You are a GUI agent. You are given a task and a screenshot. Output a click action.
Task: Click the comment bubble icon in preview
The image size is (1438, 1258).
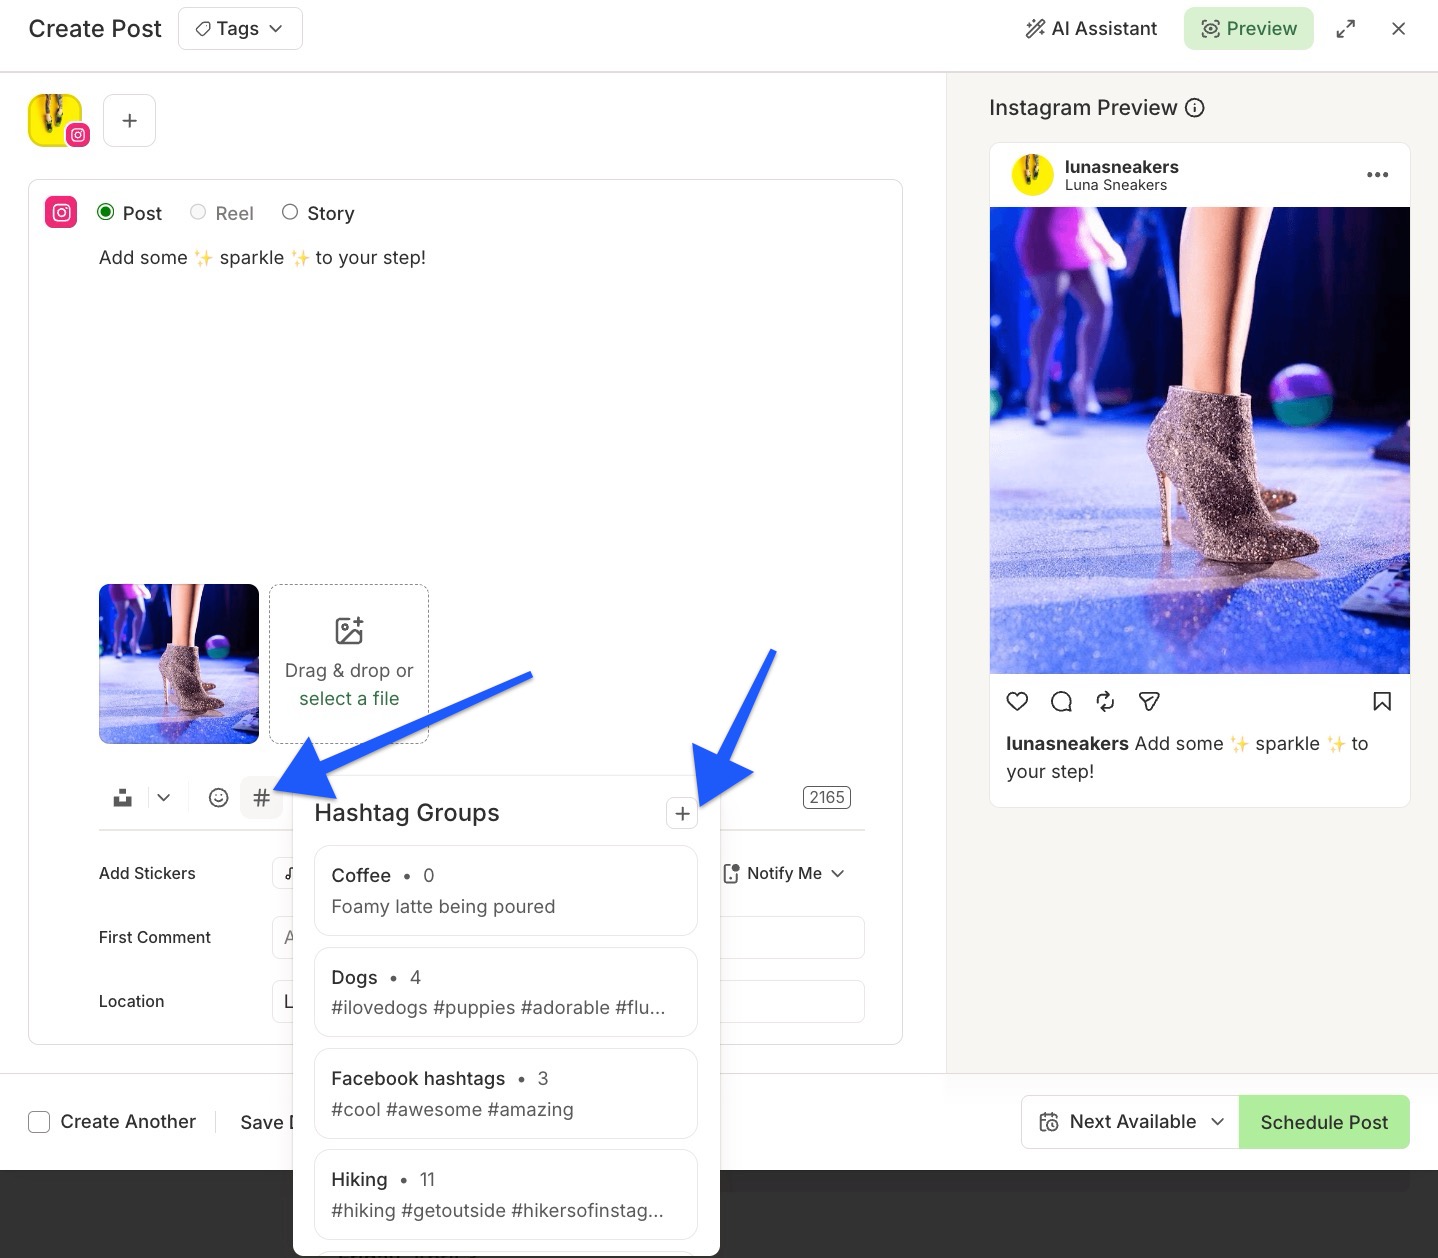[x=1061, y=702]
